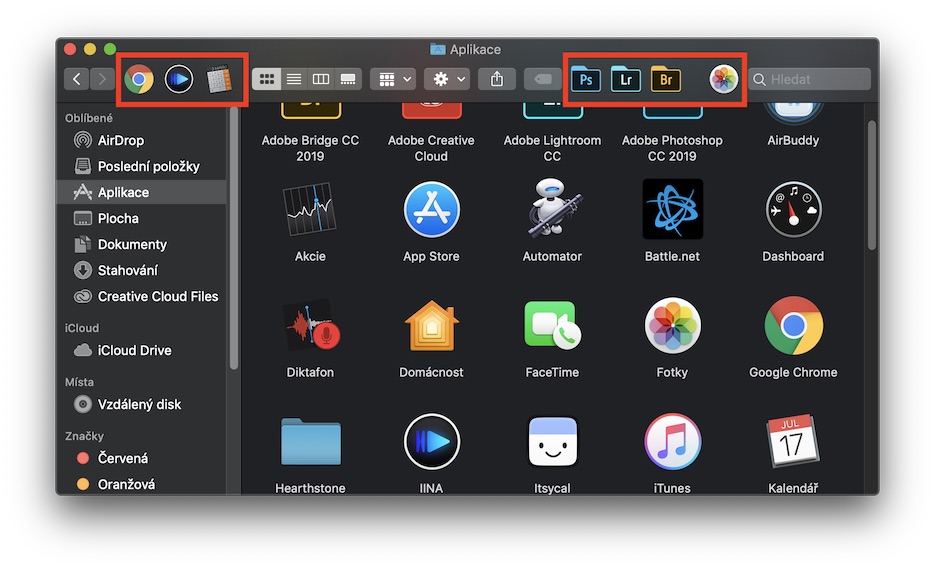Select the Itsycal app icon

[553, 442]
